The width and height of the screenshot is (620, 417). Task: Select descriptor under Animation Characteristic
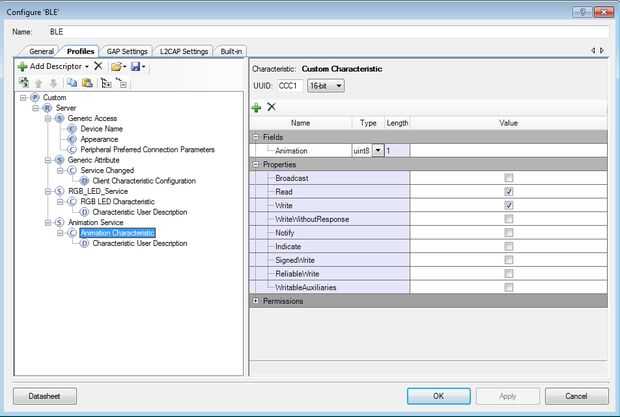click(x=140, y=243)
